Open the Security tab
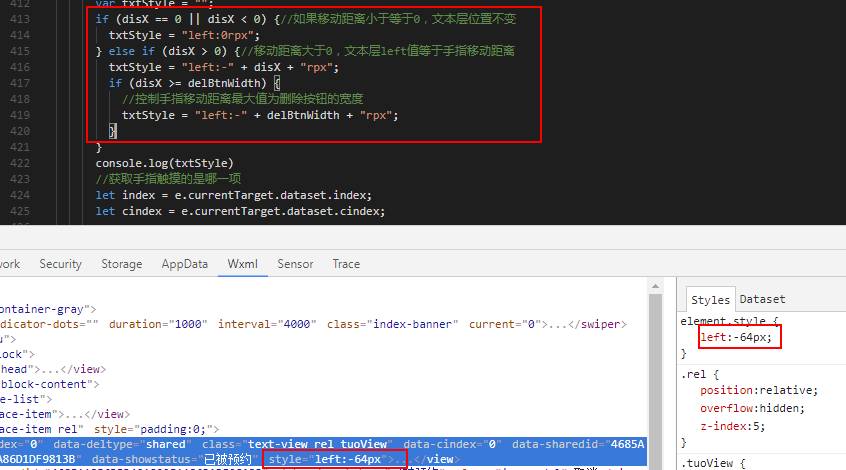This screenshot has width=846, height=470. 60,264
